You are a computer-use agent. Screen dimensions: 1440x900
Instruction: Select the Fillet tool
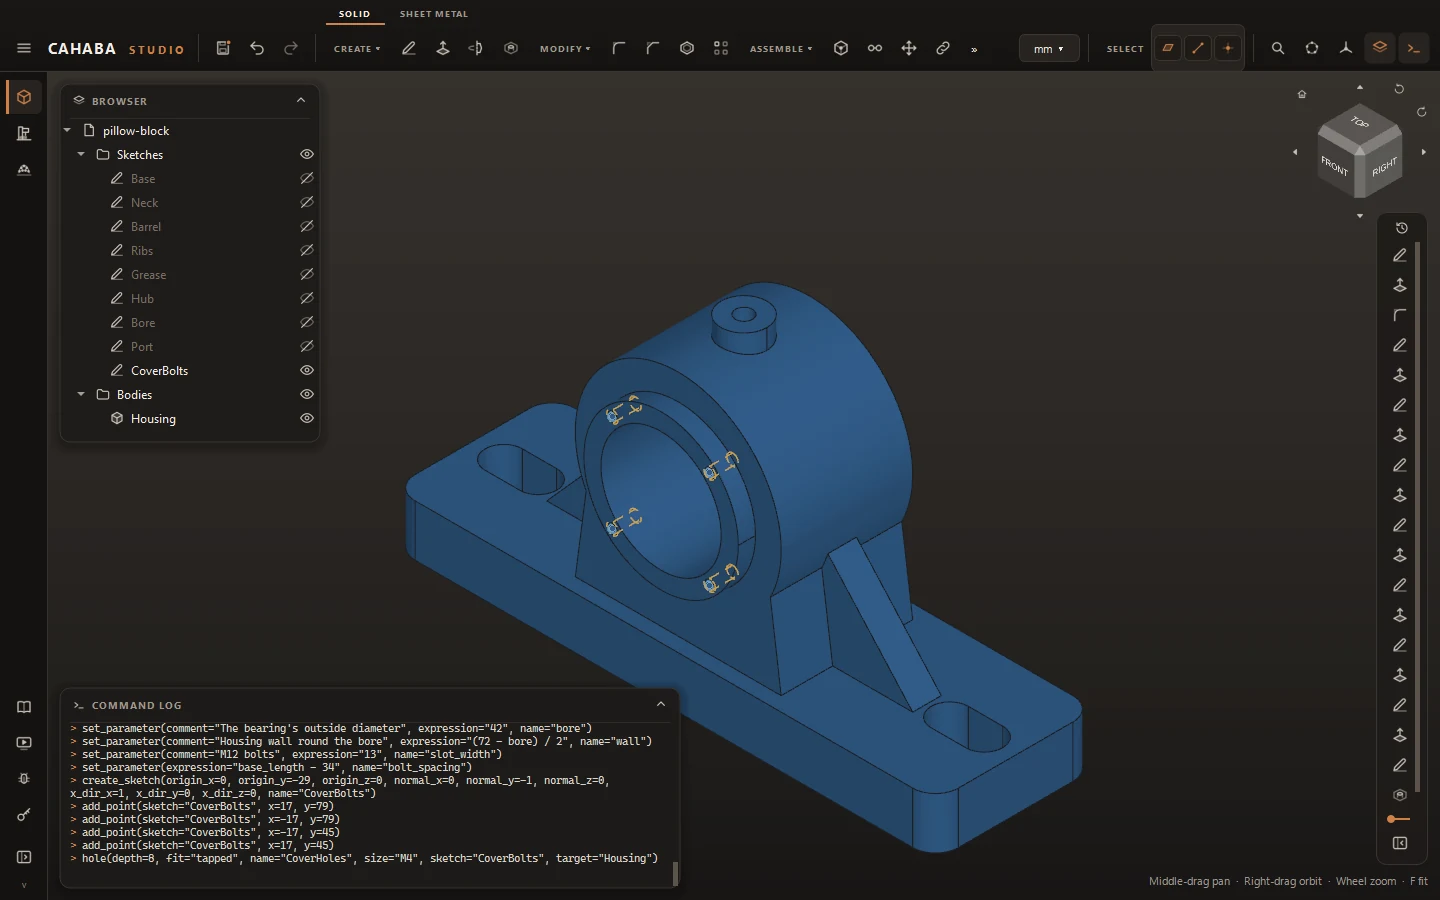point(619,48)
